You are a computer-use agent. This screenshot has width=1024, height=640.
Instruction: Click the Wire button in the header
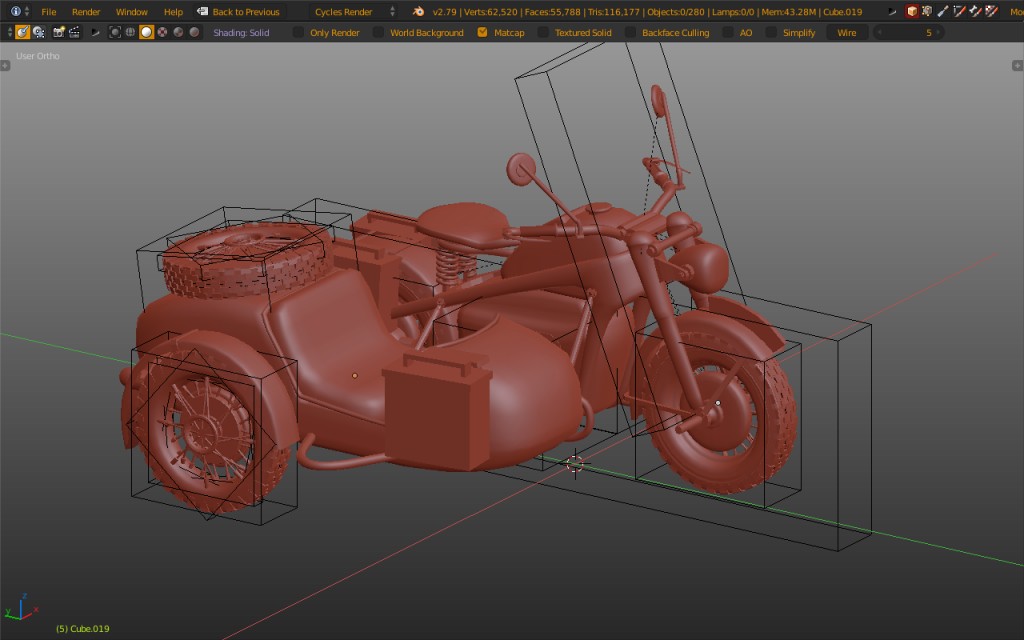pos(846,31)
